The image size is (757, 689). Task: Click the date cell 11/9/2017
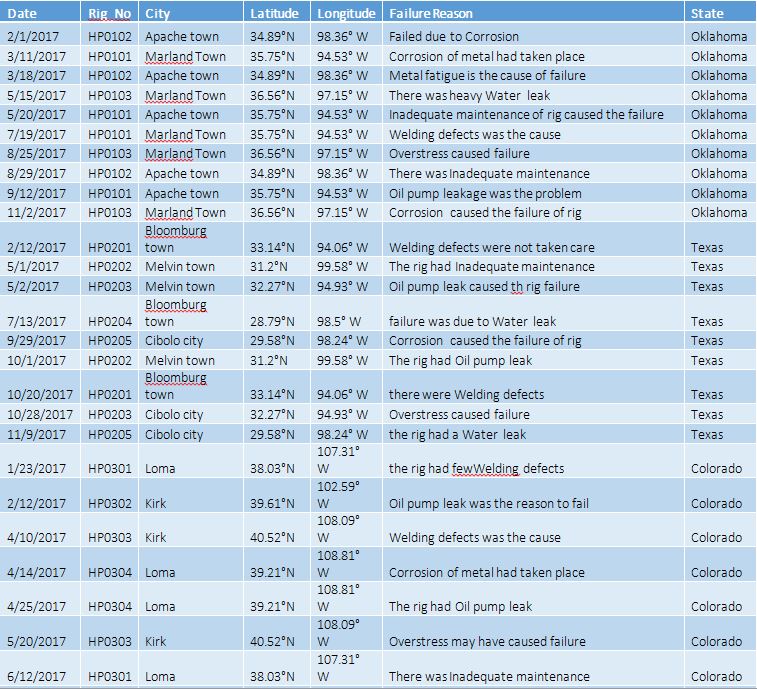pyautogui.click(x=40, y=434)
